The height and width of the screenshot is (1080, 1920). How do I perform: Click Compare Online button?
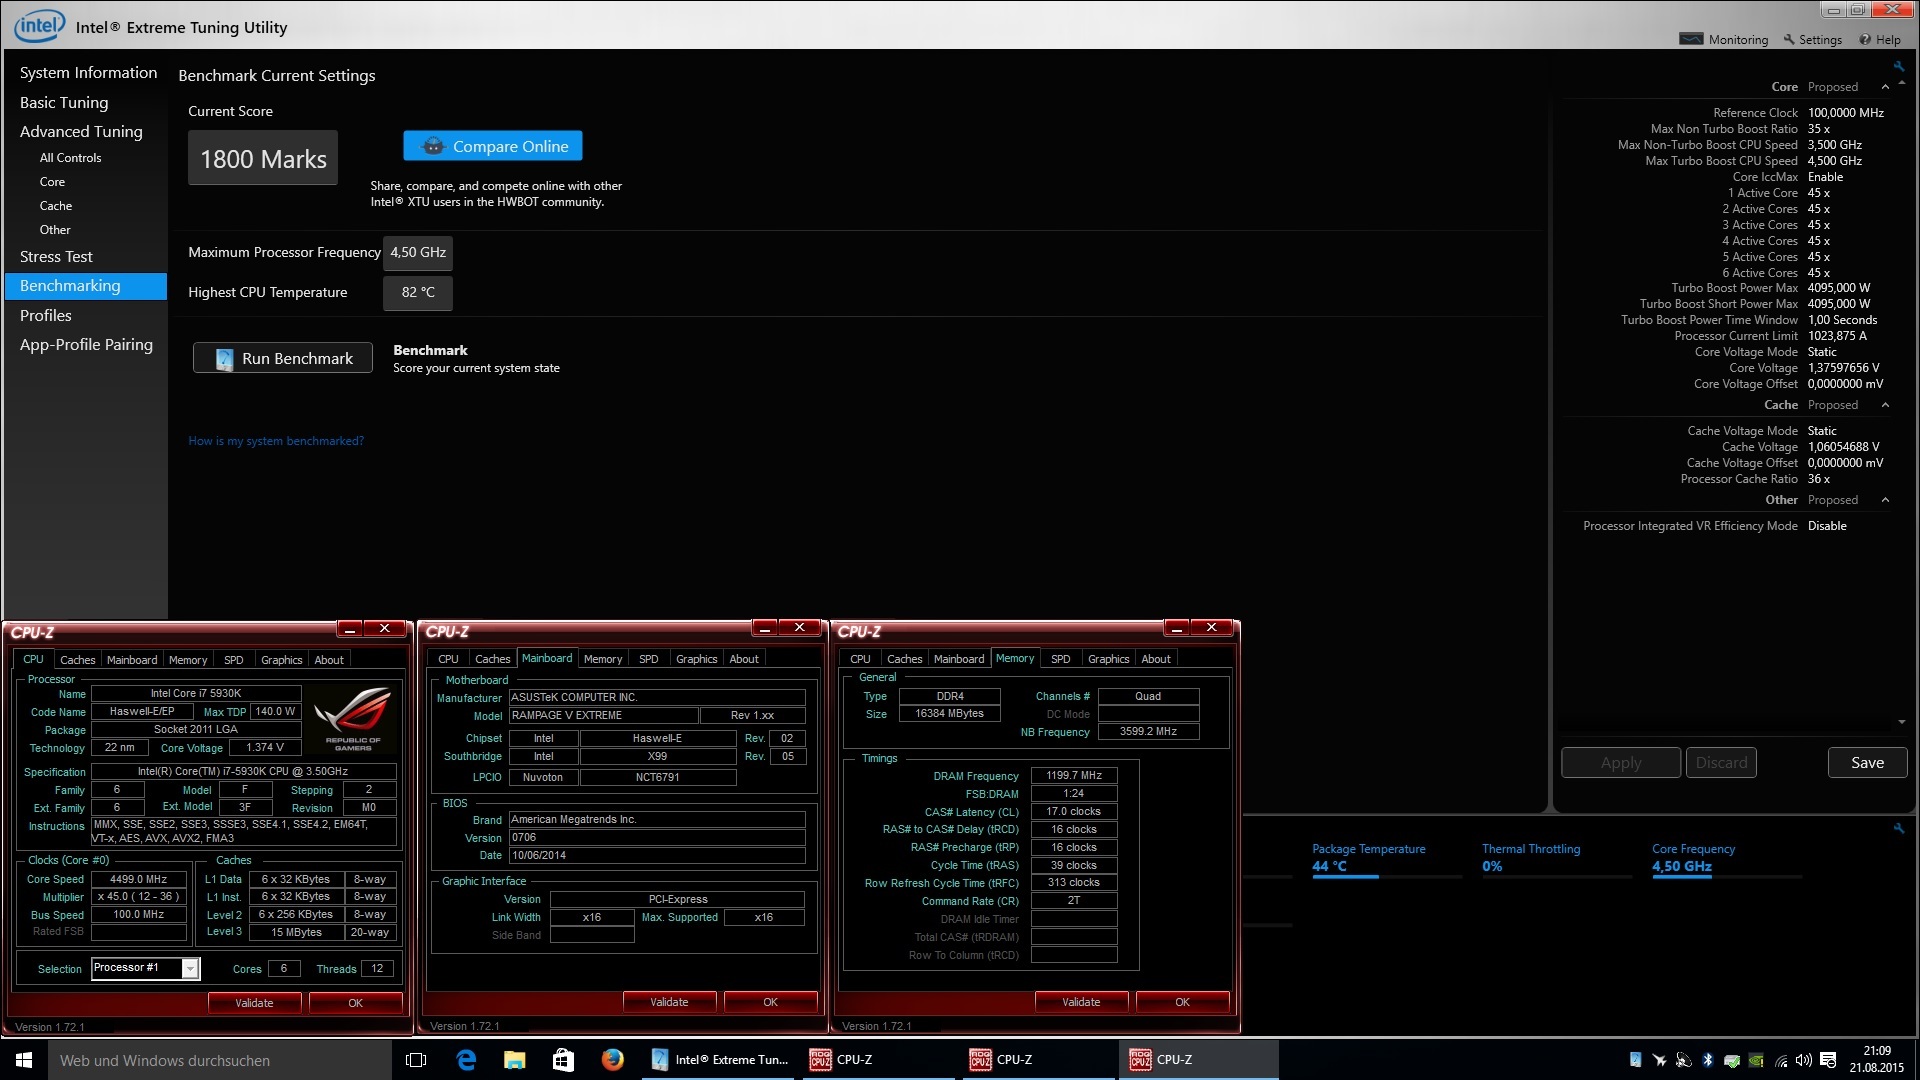493,146
